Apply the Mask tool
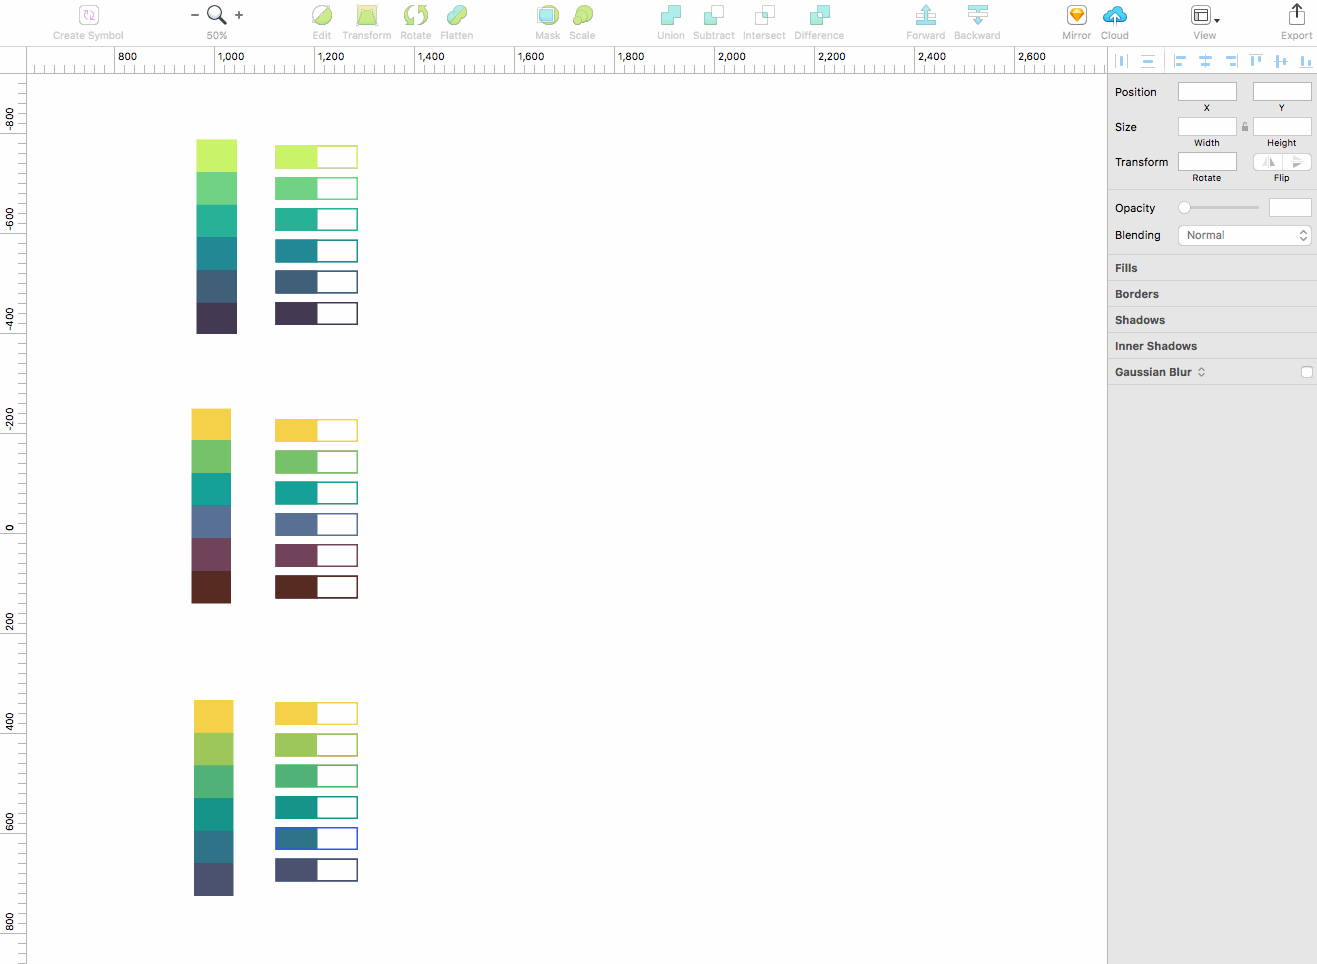Image resolution: width=1317 pixels, height=964 pixels. click(x=548, y=15)
